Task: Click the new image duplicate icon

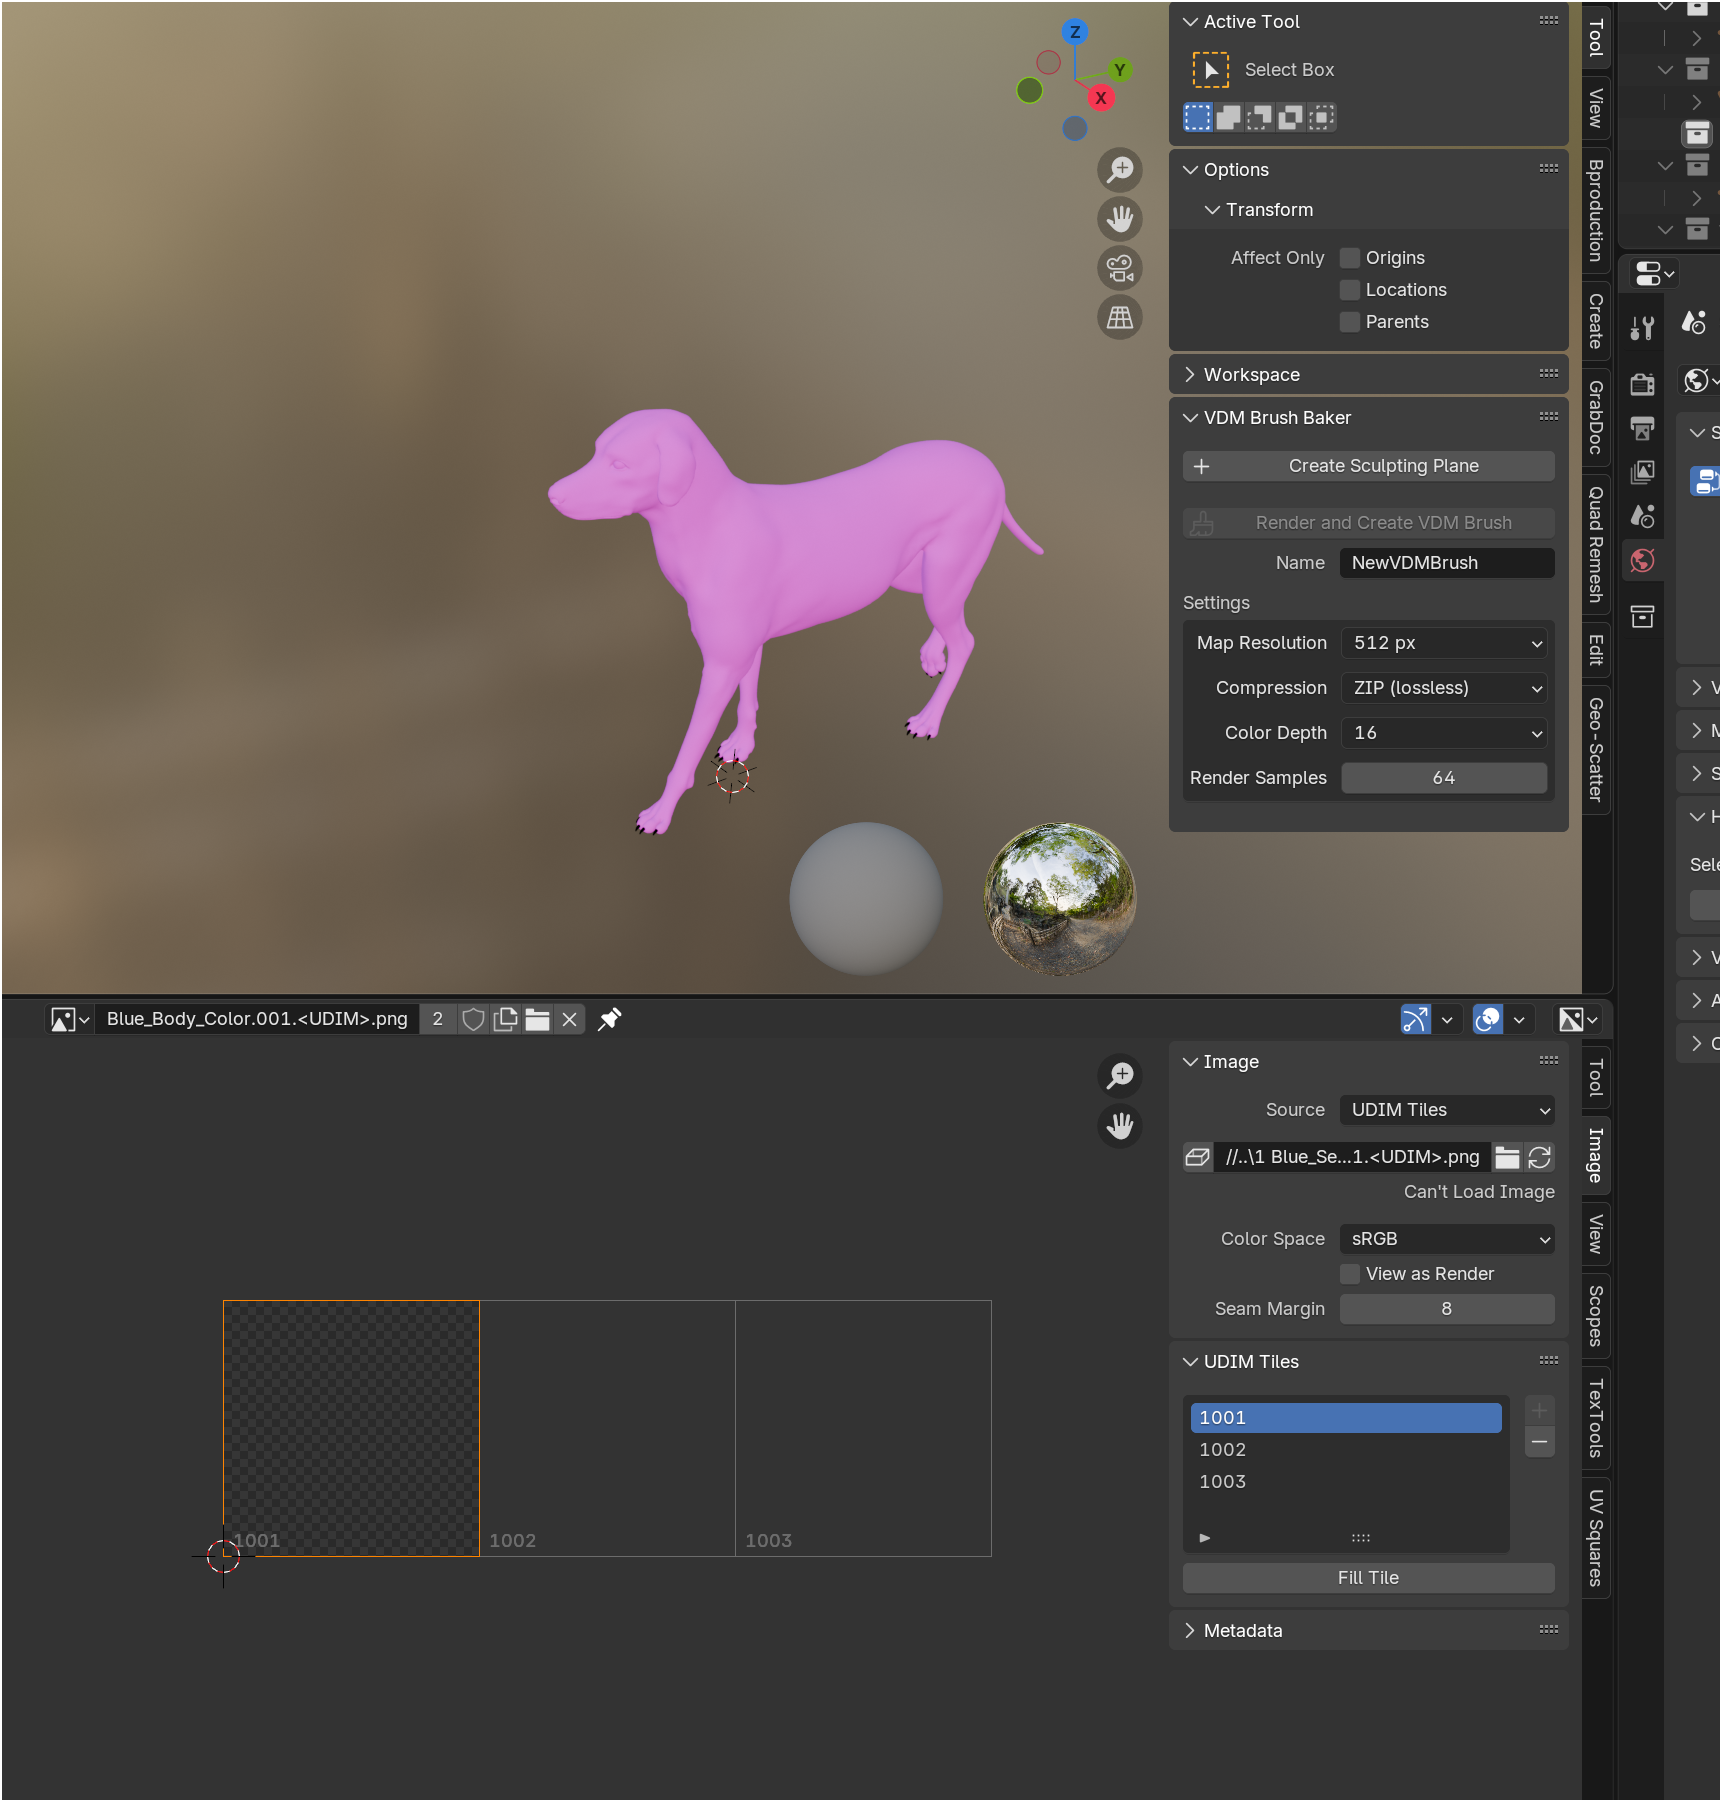Action: [x=506, y=1019]
